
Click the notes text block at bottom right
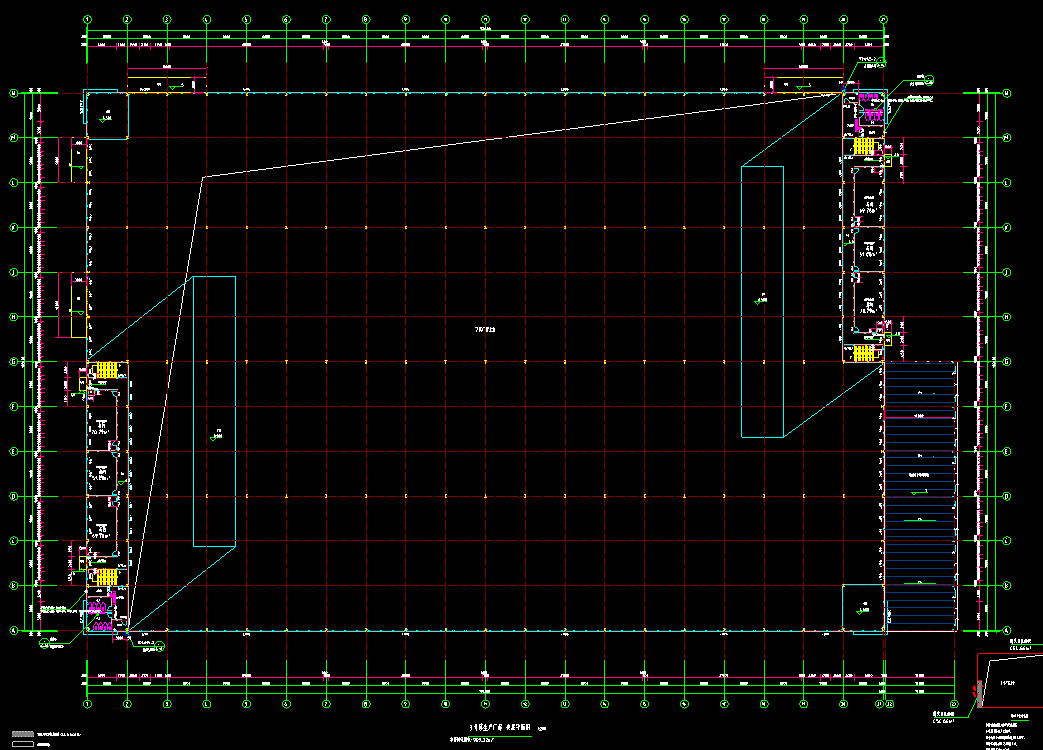pos(1005,733)
